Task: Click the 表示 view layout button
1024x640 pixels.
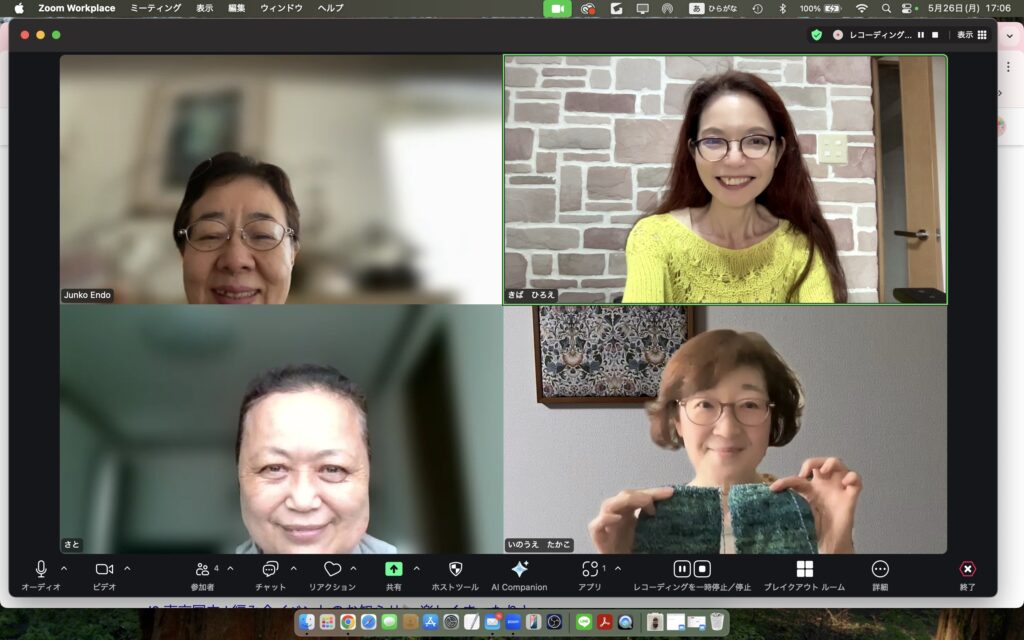Action: 972,34
